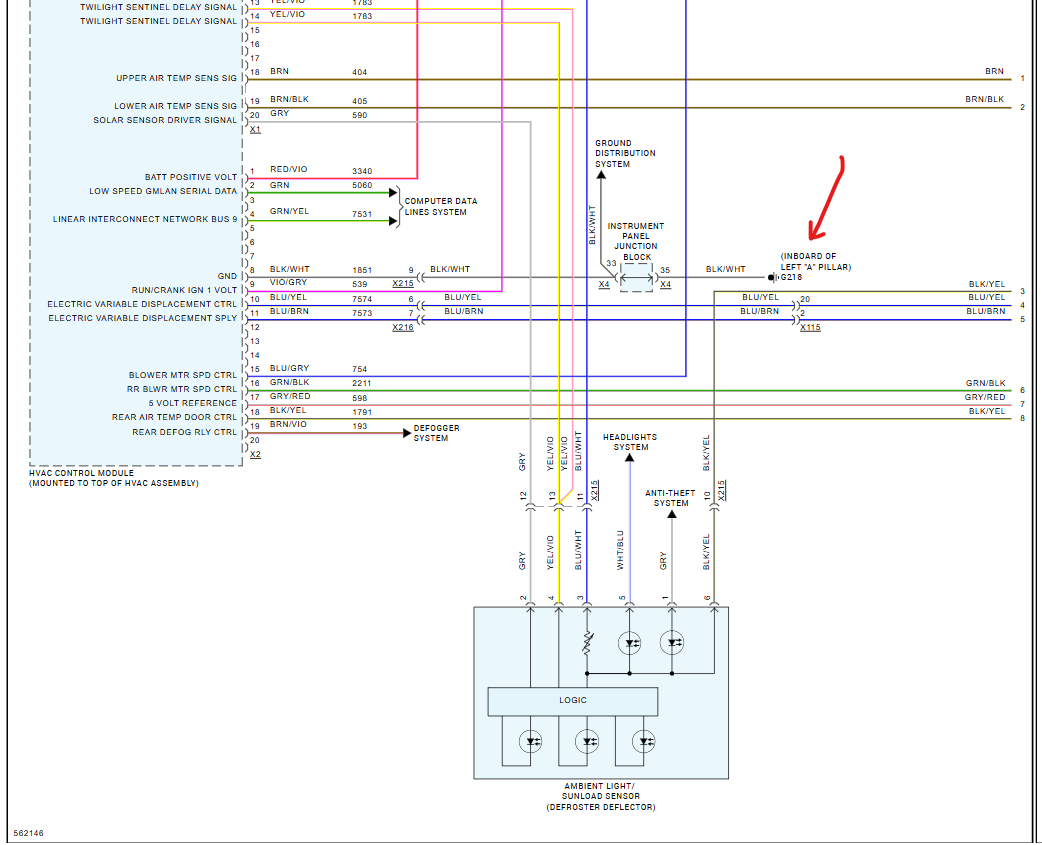This screenshot has height=845, width=1042.
Task: Click the X215 connector label near pin 9
Action: 403,284
